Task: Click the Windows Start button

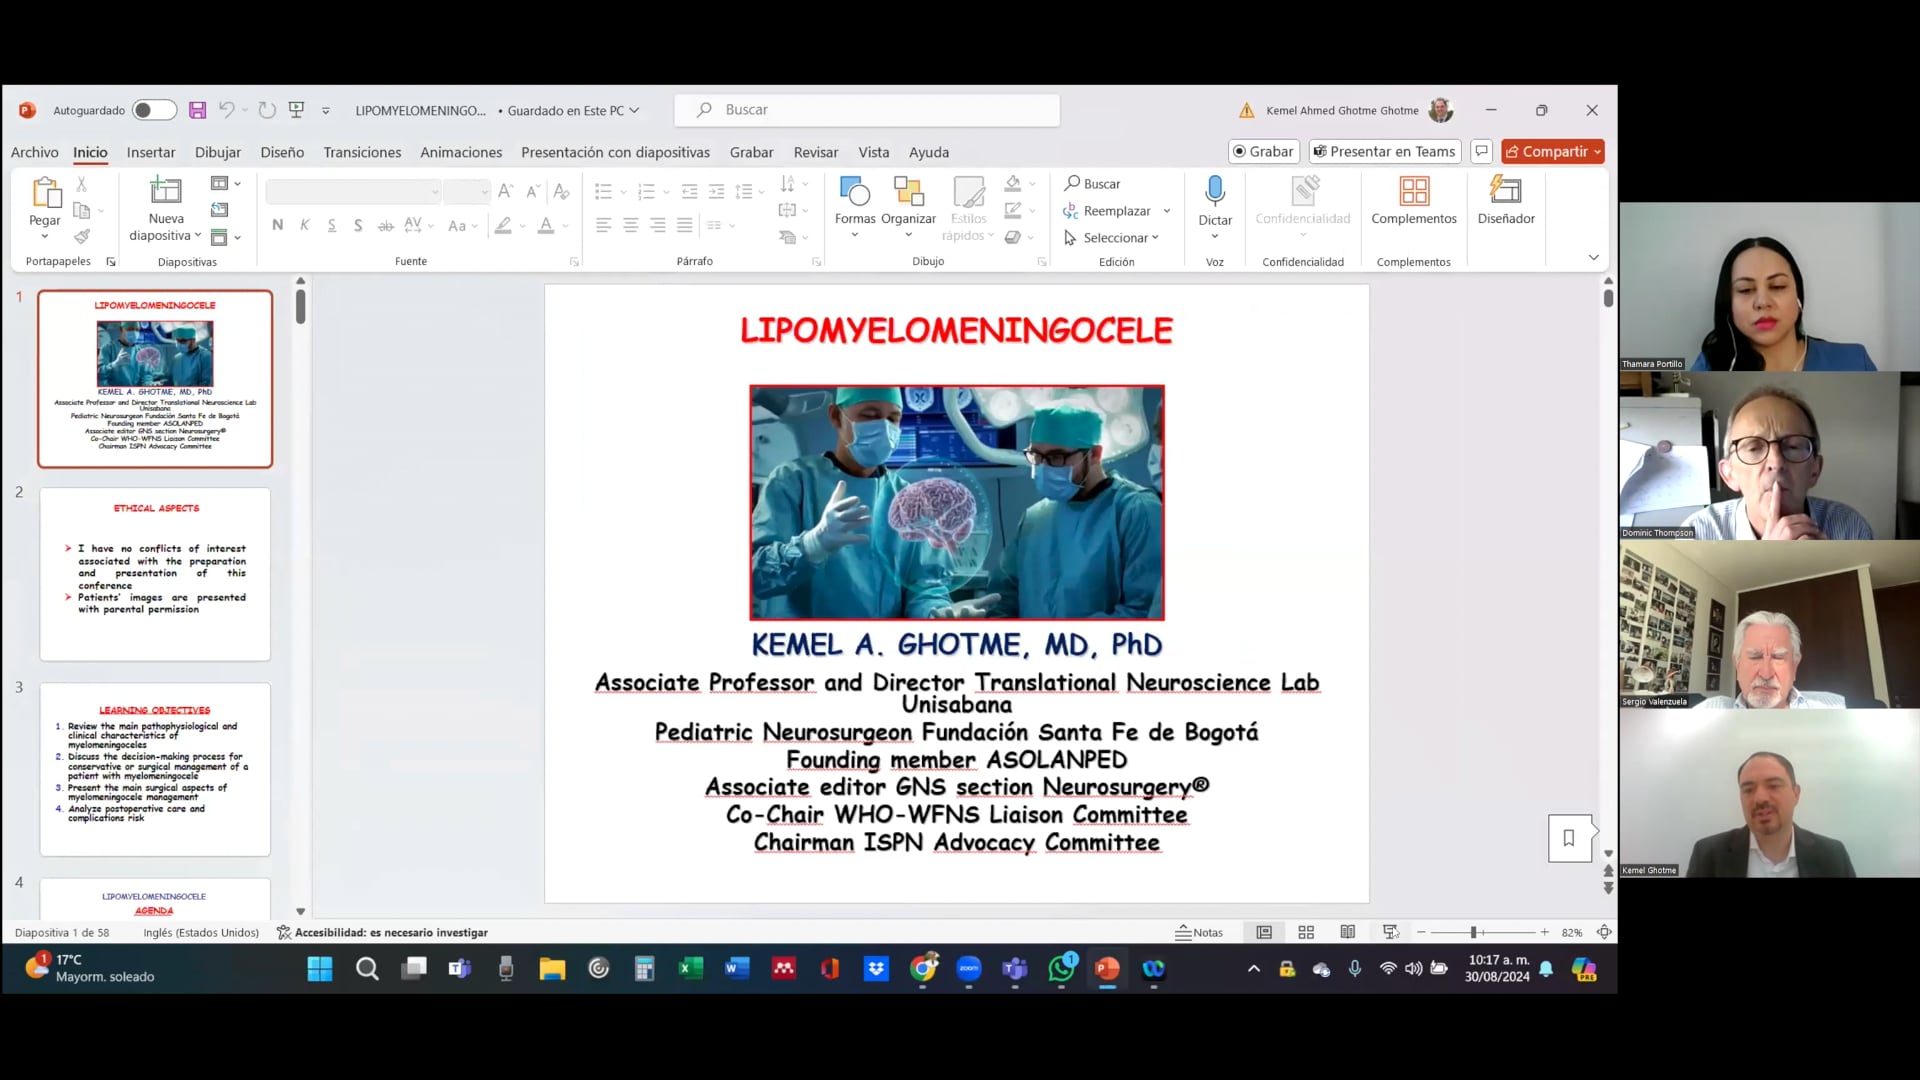Action: click(x=320, y=968)
